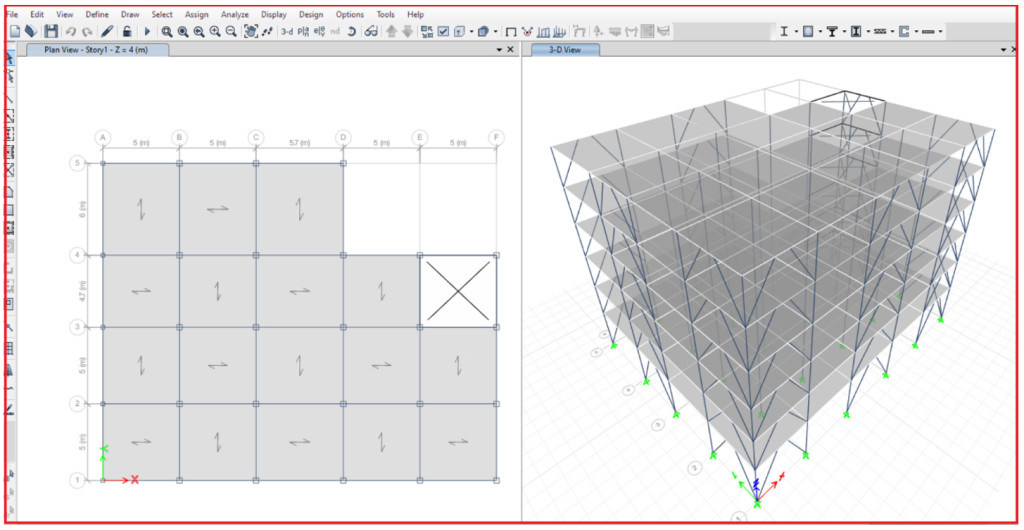Click the 4.7 (m) vertical spacing label
Image resolution: width=1024 pixels, height=530 pixels.
[82, 290]
